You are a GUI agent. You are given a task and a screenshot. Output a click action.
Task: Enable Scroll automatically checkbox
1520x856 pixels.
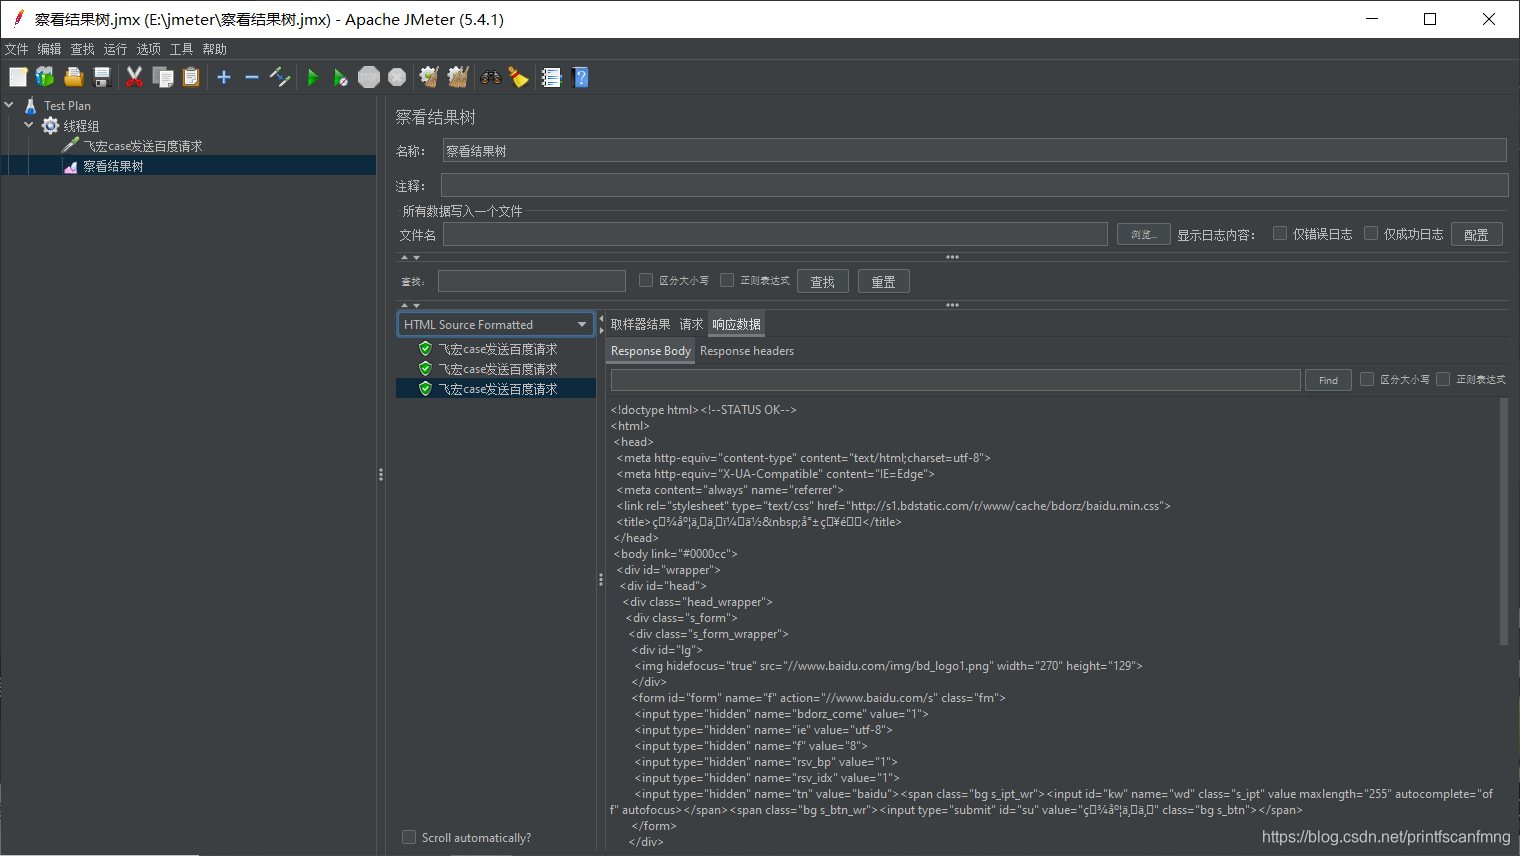pyautogui.click(x=409, y=837)
